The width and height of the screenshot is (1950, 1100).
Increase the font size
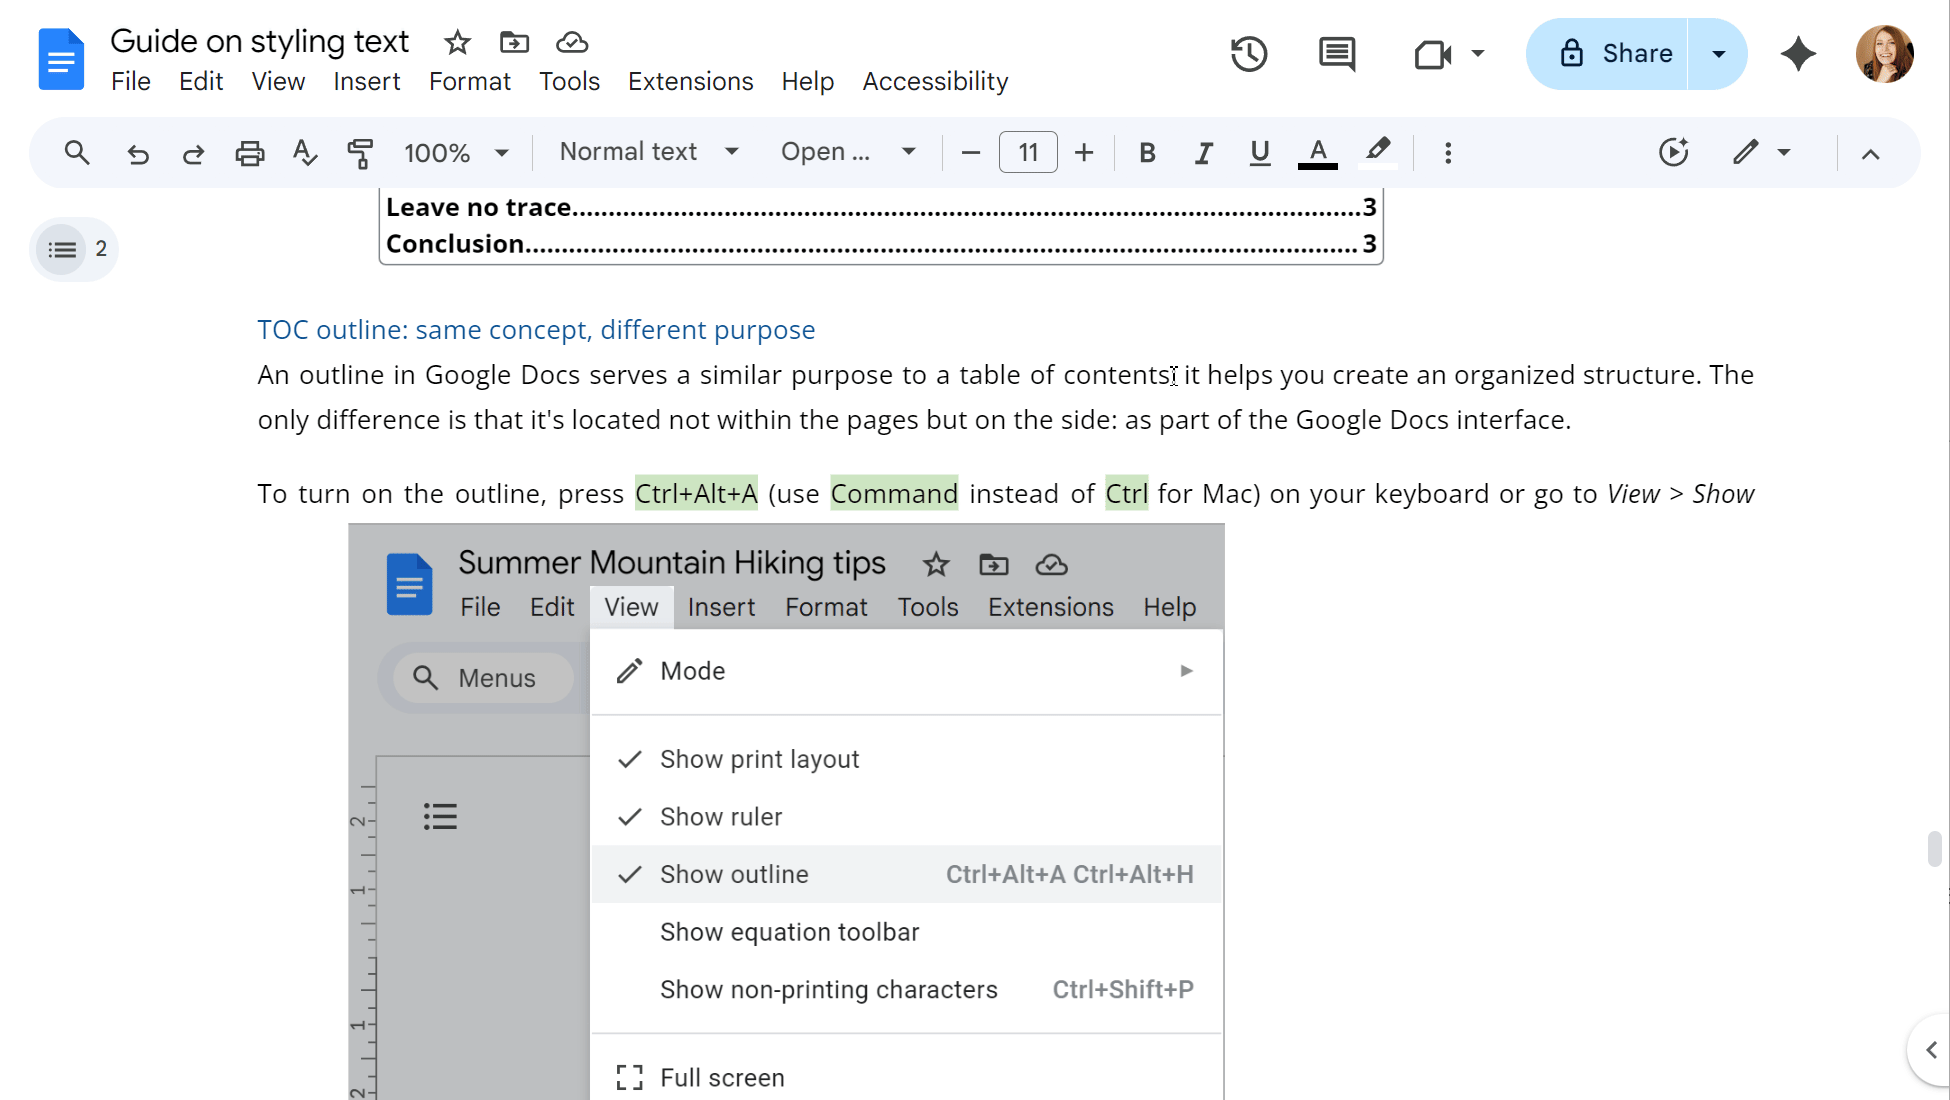1084,153
